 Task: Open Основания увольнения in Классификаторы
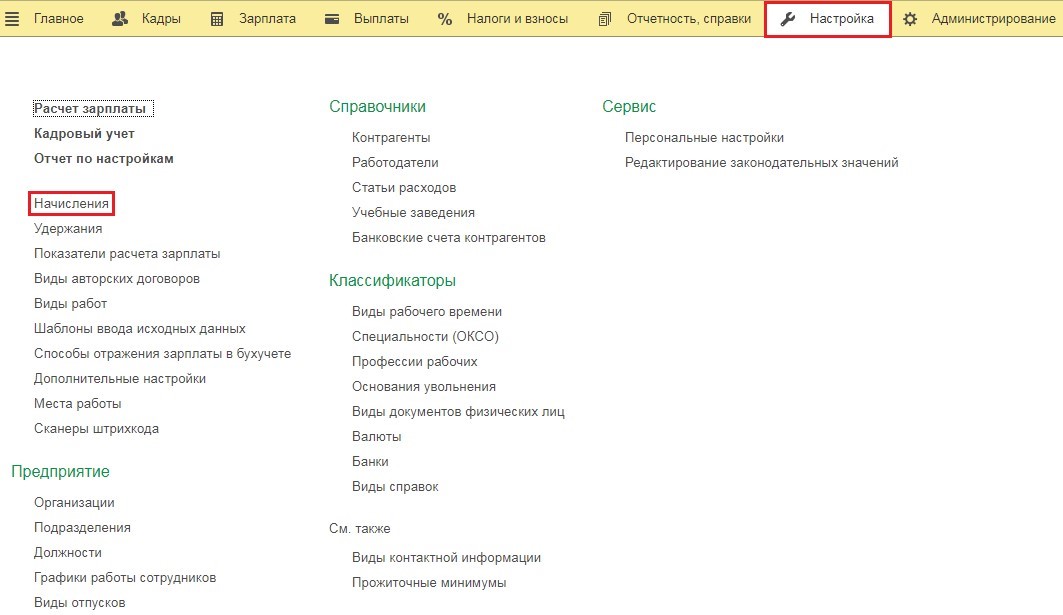coord(425,386)
